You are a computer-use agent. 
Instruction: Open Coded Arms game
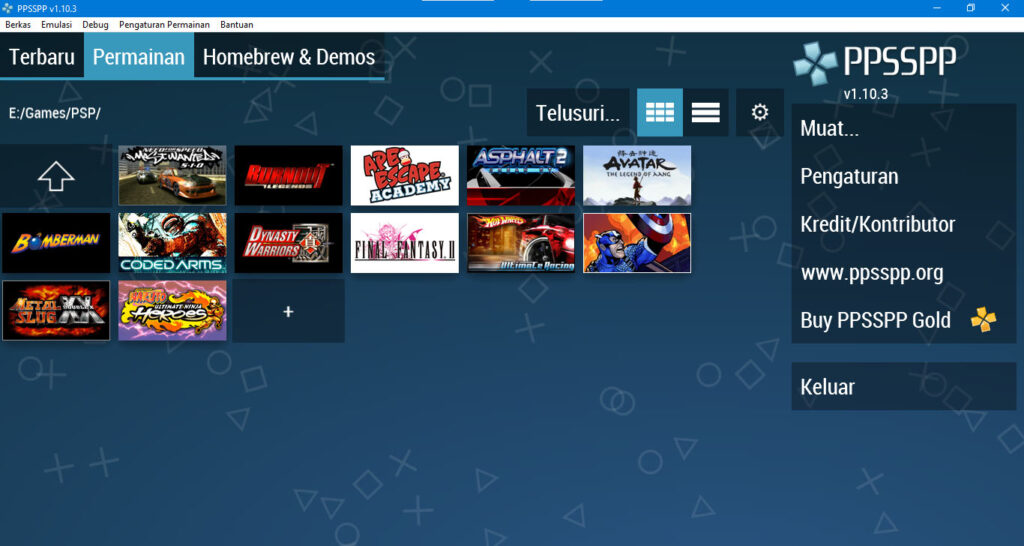(172, 243)
